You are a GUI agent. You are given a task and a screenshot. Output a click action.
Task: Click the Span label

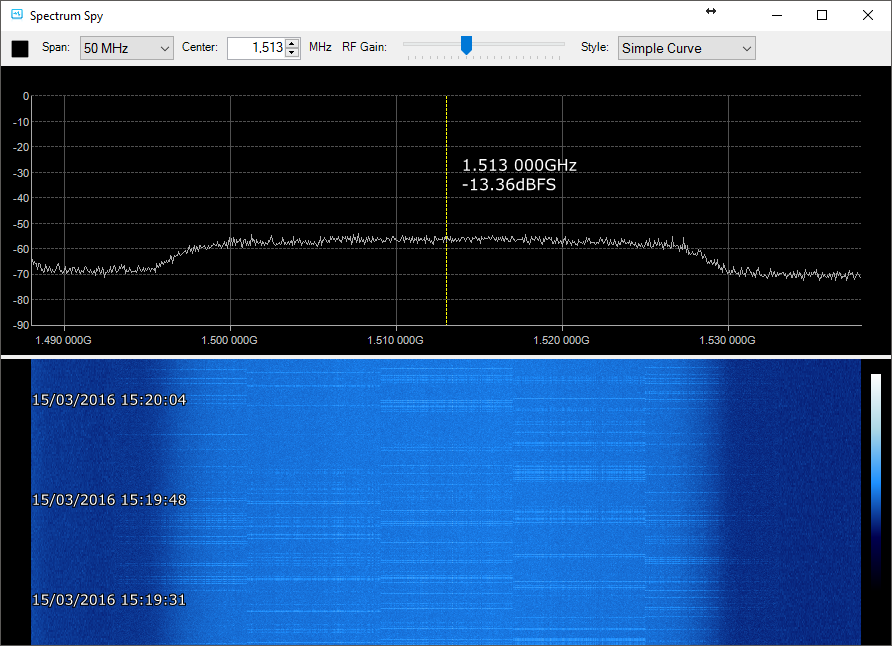(56, 47)
